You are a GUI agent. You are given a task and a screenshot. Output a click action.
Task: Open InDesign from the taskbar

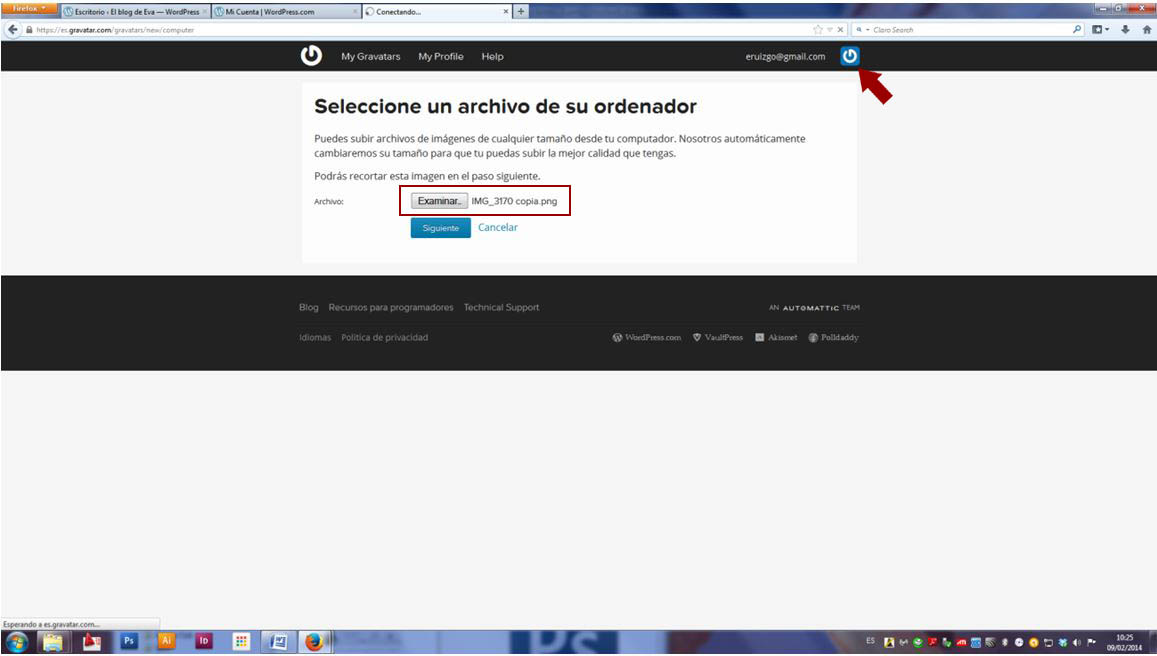[x=203, y=642]
